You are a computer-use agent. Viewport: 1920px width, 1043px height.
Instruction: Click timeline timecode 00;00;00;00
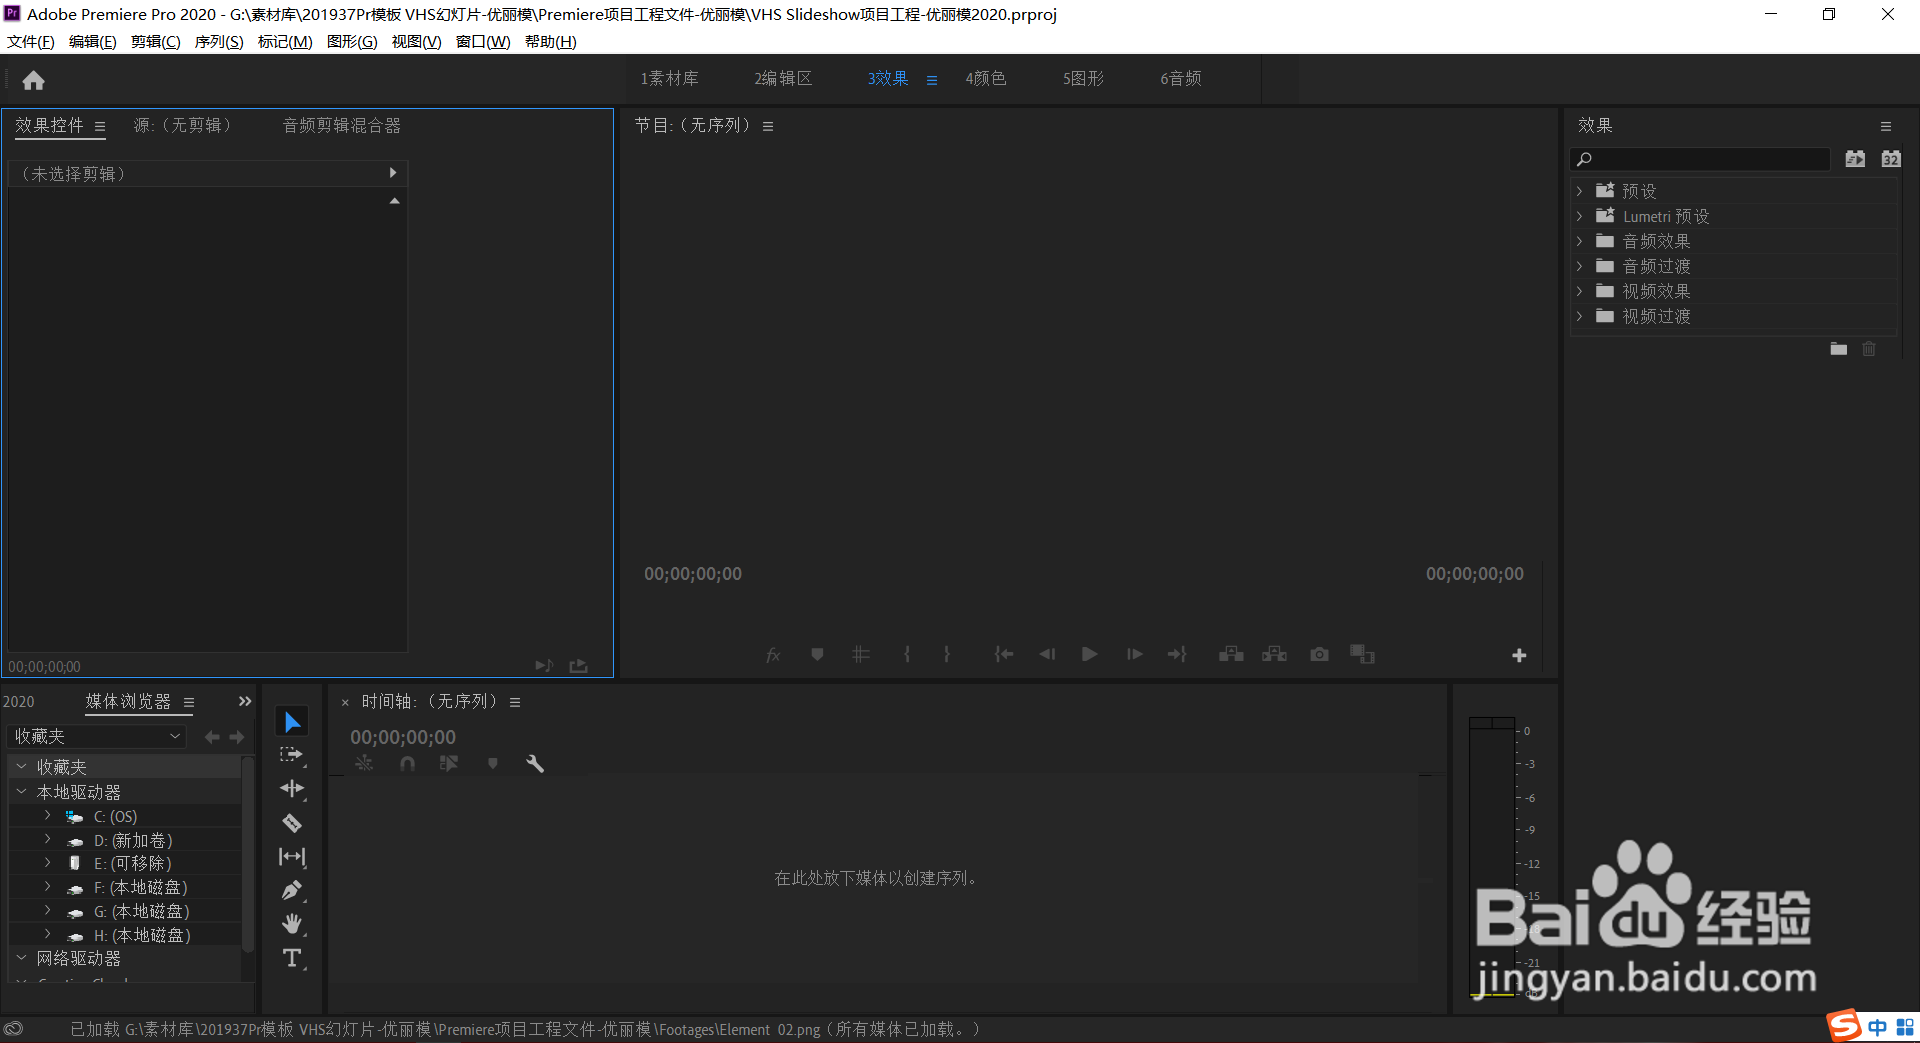[403, 737]
